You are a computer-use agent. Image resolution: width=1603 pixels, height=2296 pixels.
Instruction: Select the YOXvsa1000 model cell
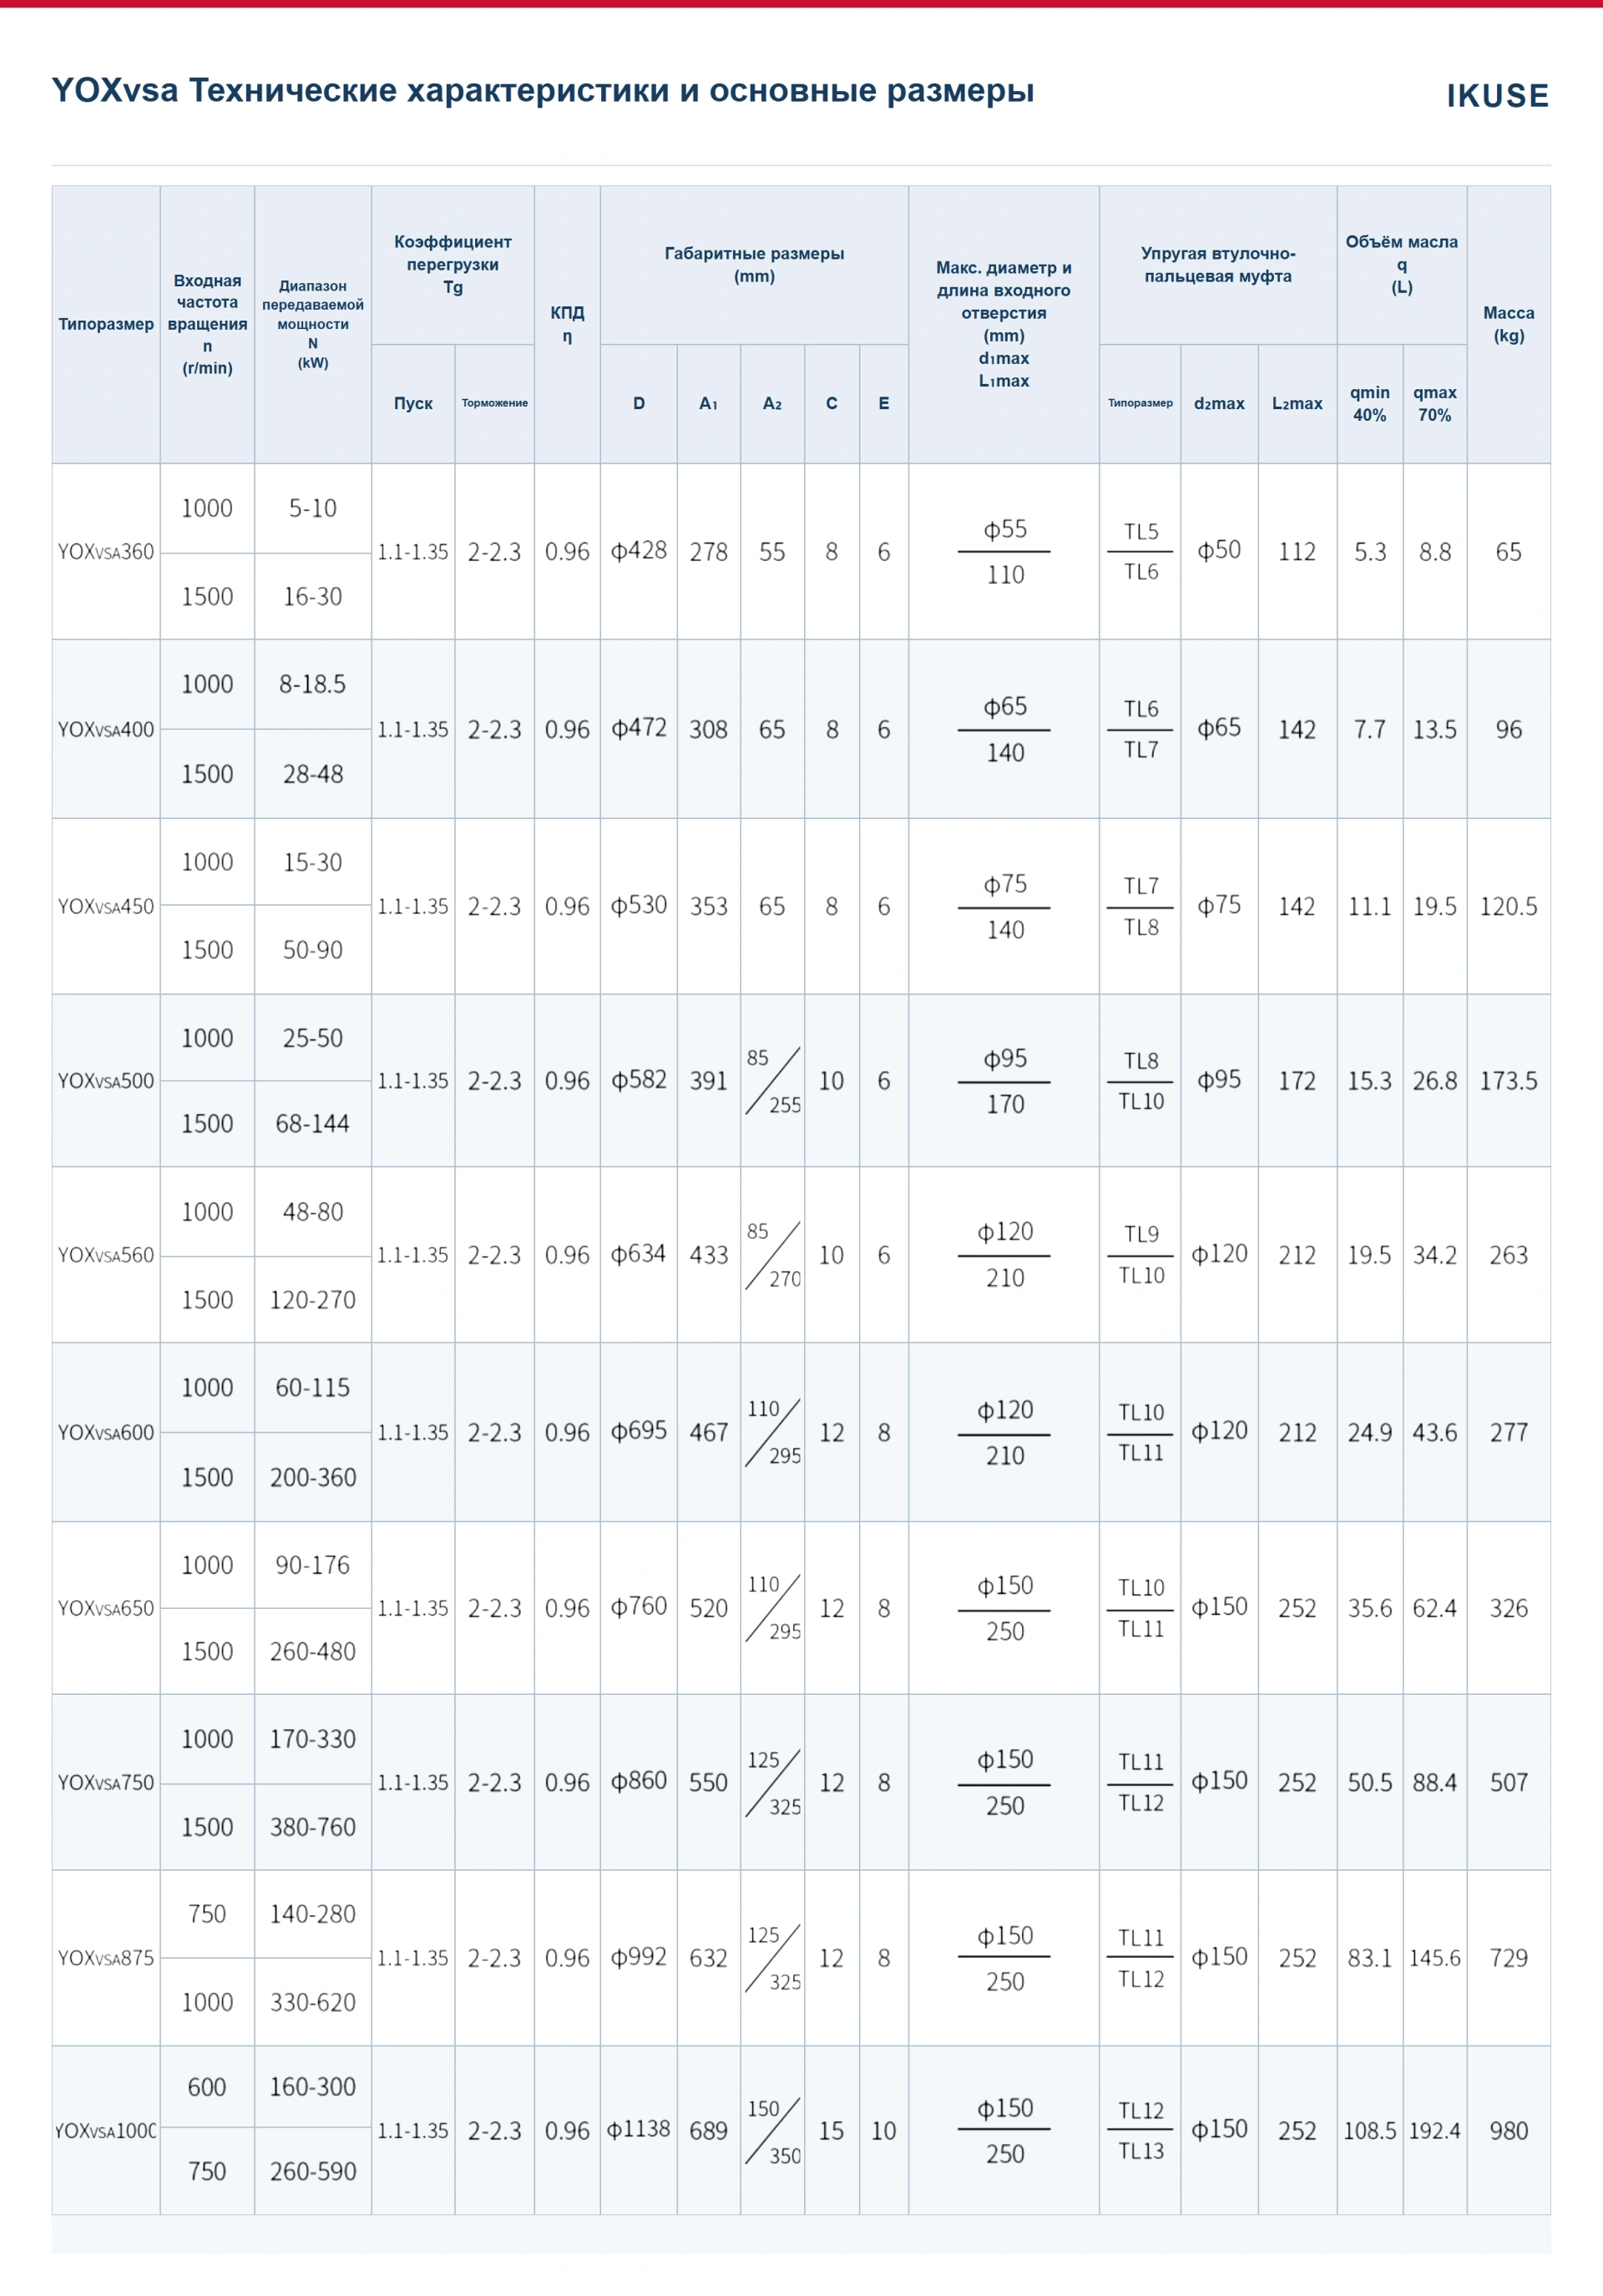pyautogui.click(x=106, y=2130)
